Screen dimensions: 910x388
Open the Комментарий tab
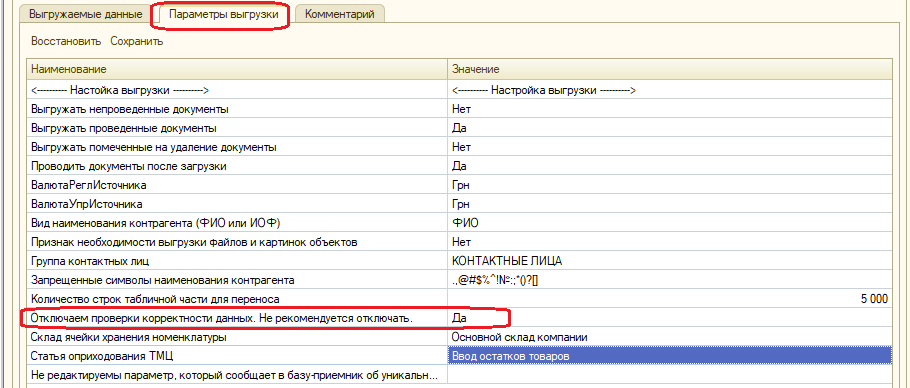pos(340,13)
